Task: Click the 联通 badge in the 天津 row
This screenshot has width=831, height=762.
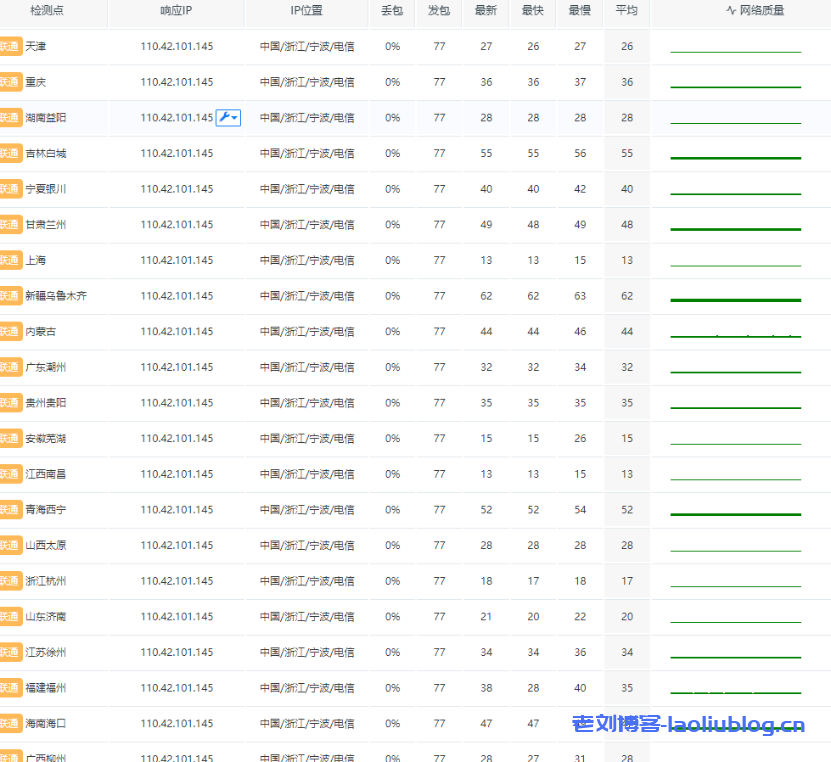Action: (10, 46)
